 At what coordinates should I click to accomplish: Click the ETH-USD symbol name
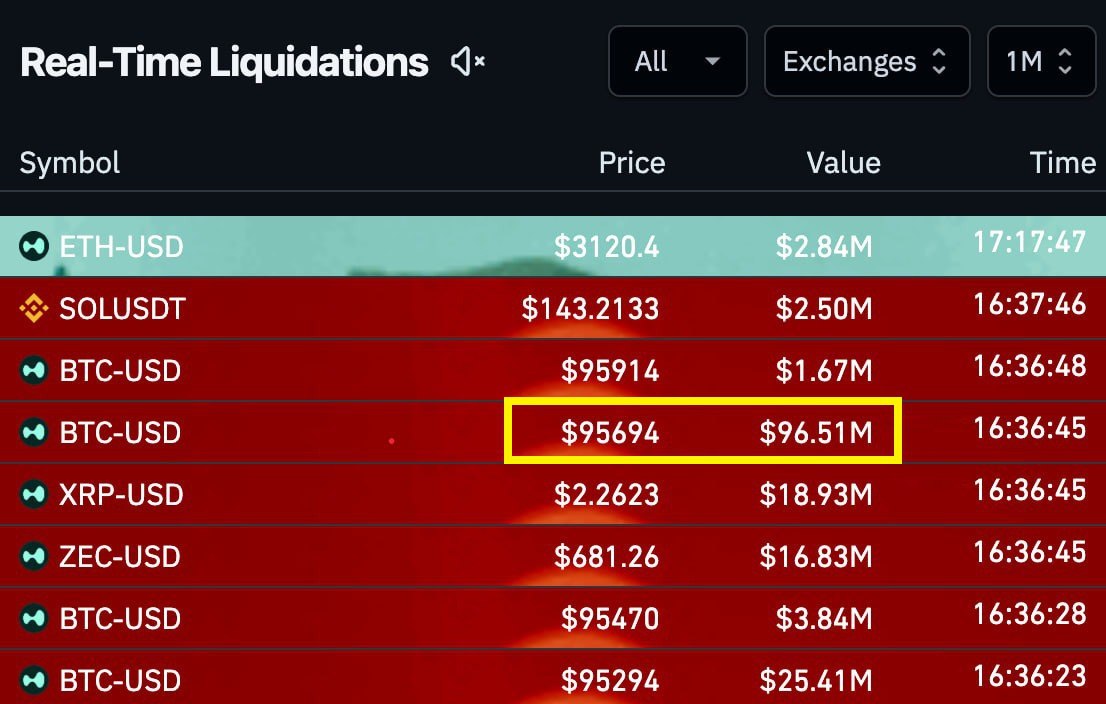coord(121,246)
